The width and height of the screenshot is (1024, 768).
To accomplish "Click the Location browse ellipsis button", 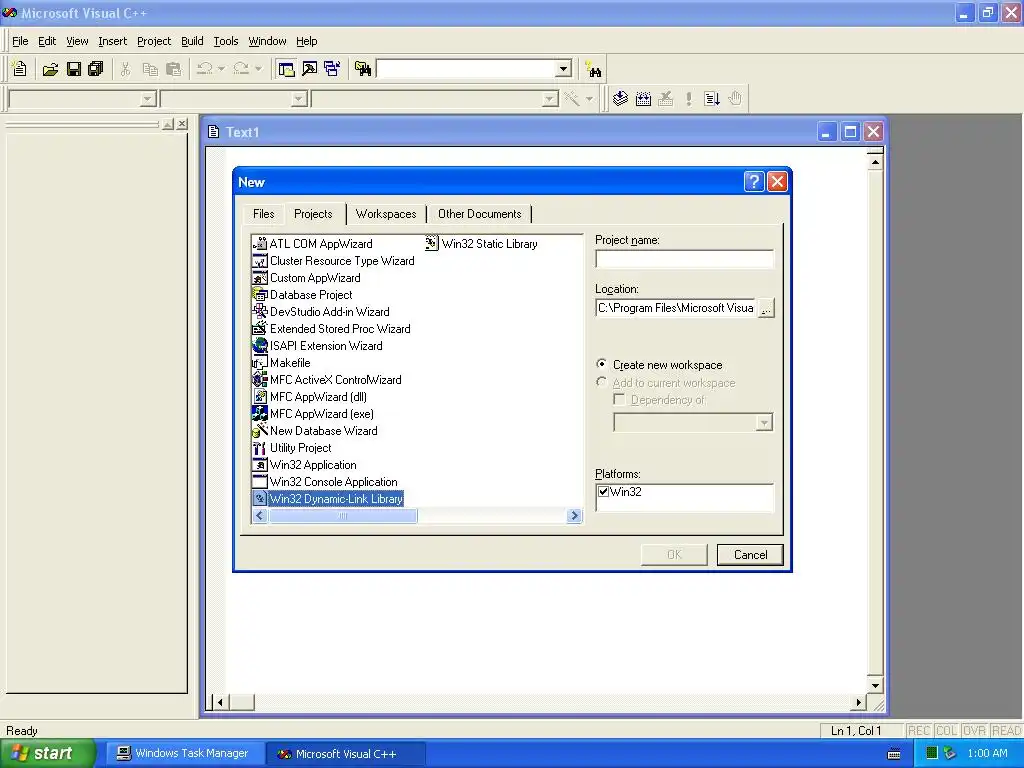I will coord(766,308).
